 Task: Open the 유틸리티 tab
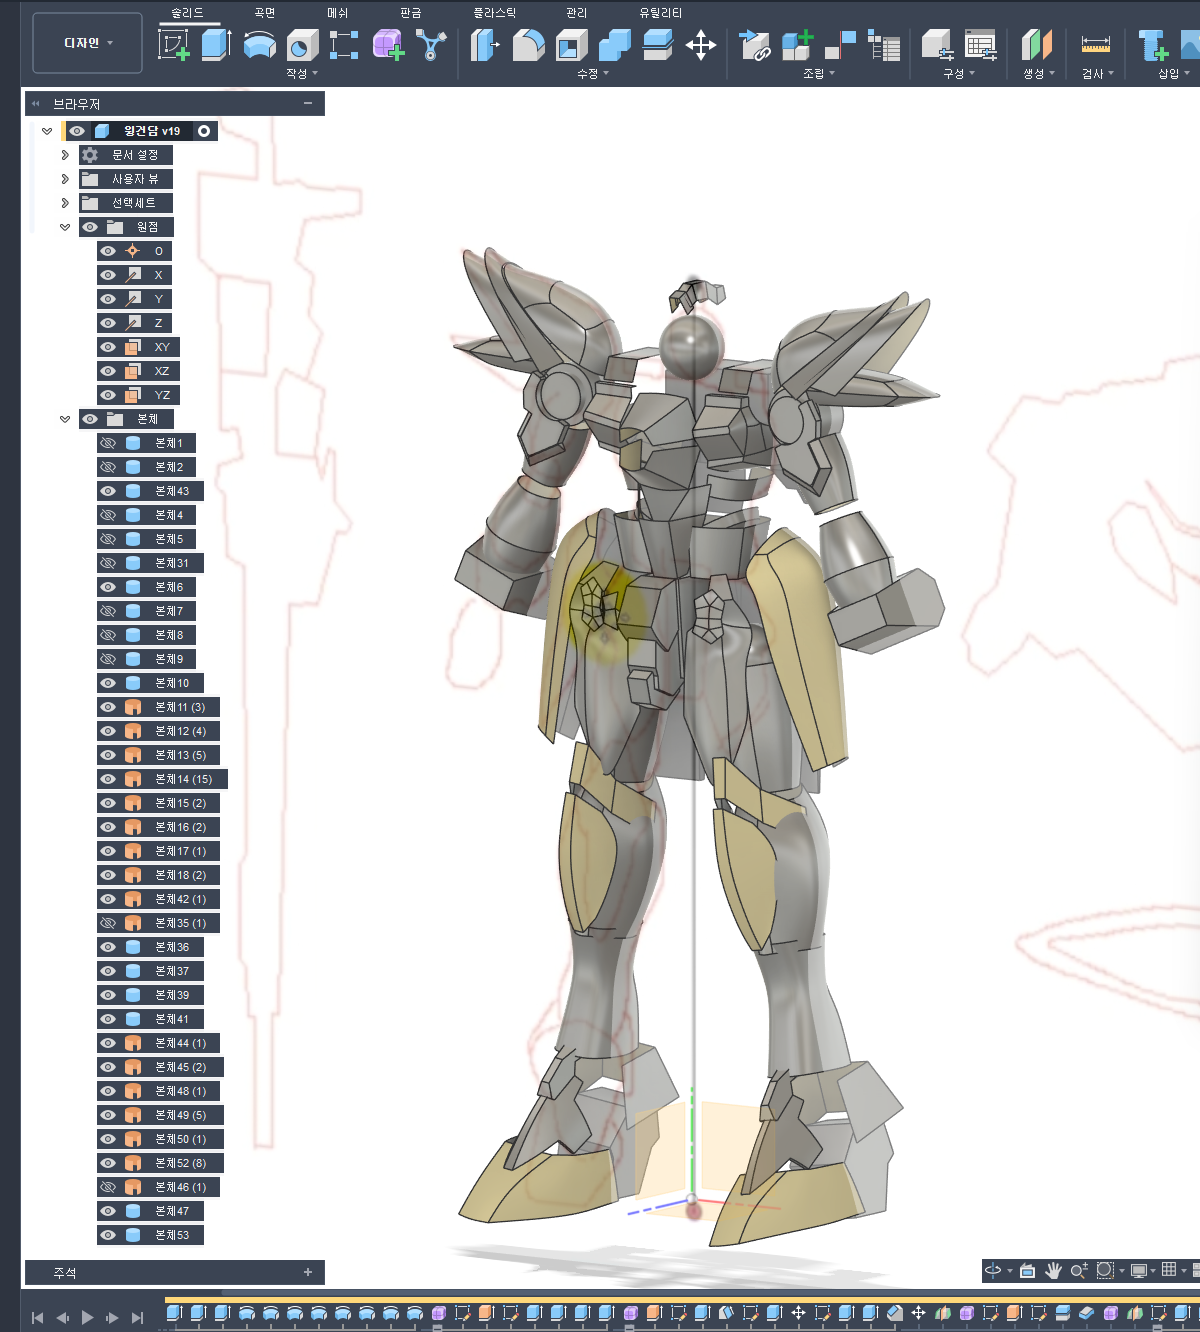point(660,13)
